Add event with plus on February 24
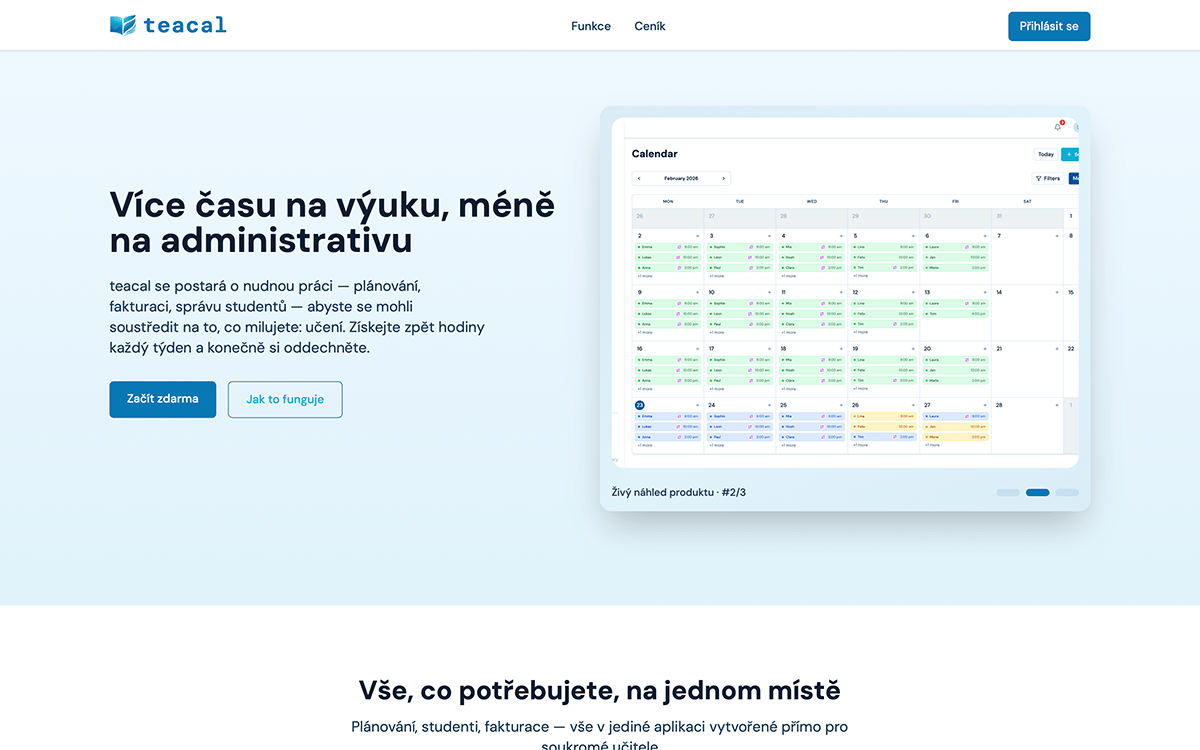This screenshot has width=1200, height=750. 770,405
